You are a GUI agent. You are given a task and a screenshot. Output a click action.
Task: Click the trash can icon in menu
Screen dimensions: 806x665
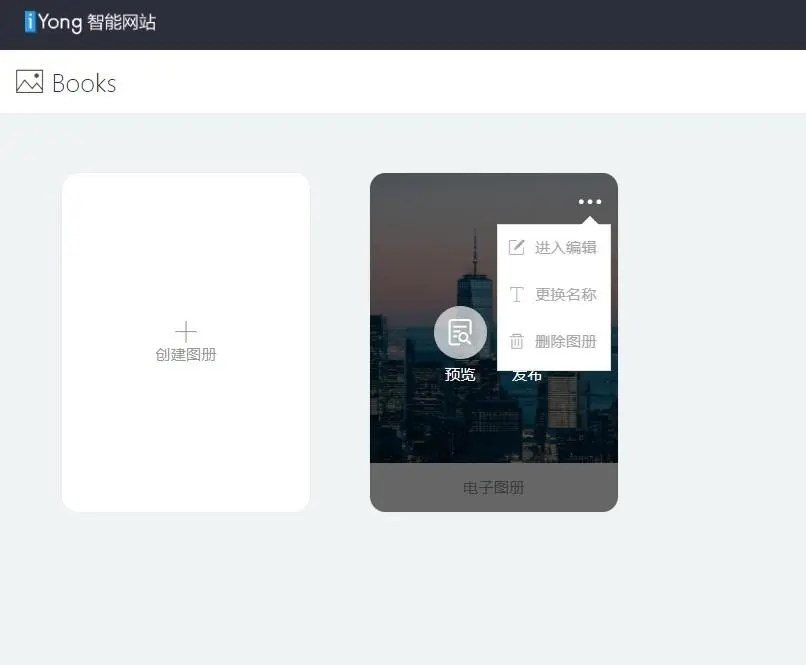pyautogui.click(x=516, y=341)
